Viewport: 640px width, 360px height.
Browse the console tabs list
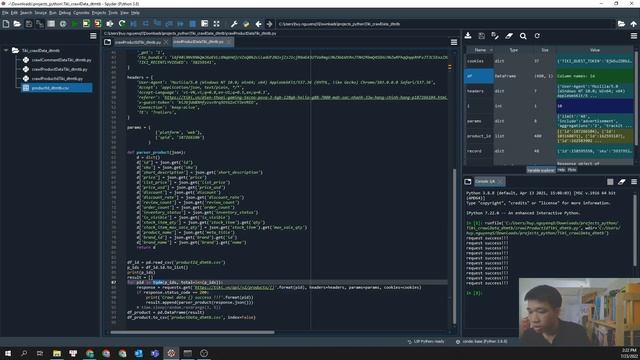[x=468, y=182]
